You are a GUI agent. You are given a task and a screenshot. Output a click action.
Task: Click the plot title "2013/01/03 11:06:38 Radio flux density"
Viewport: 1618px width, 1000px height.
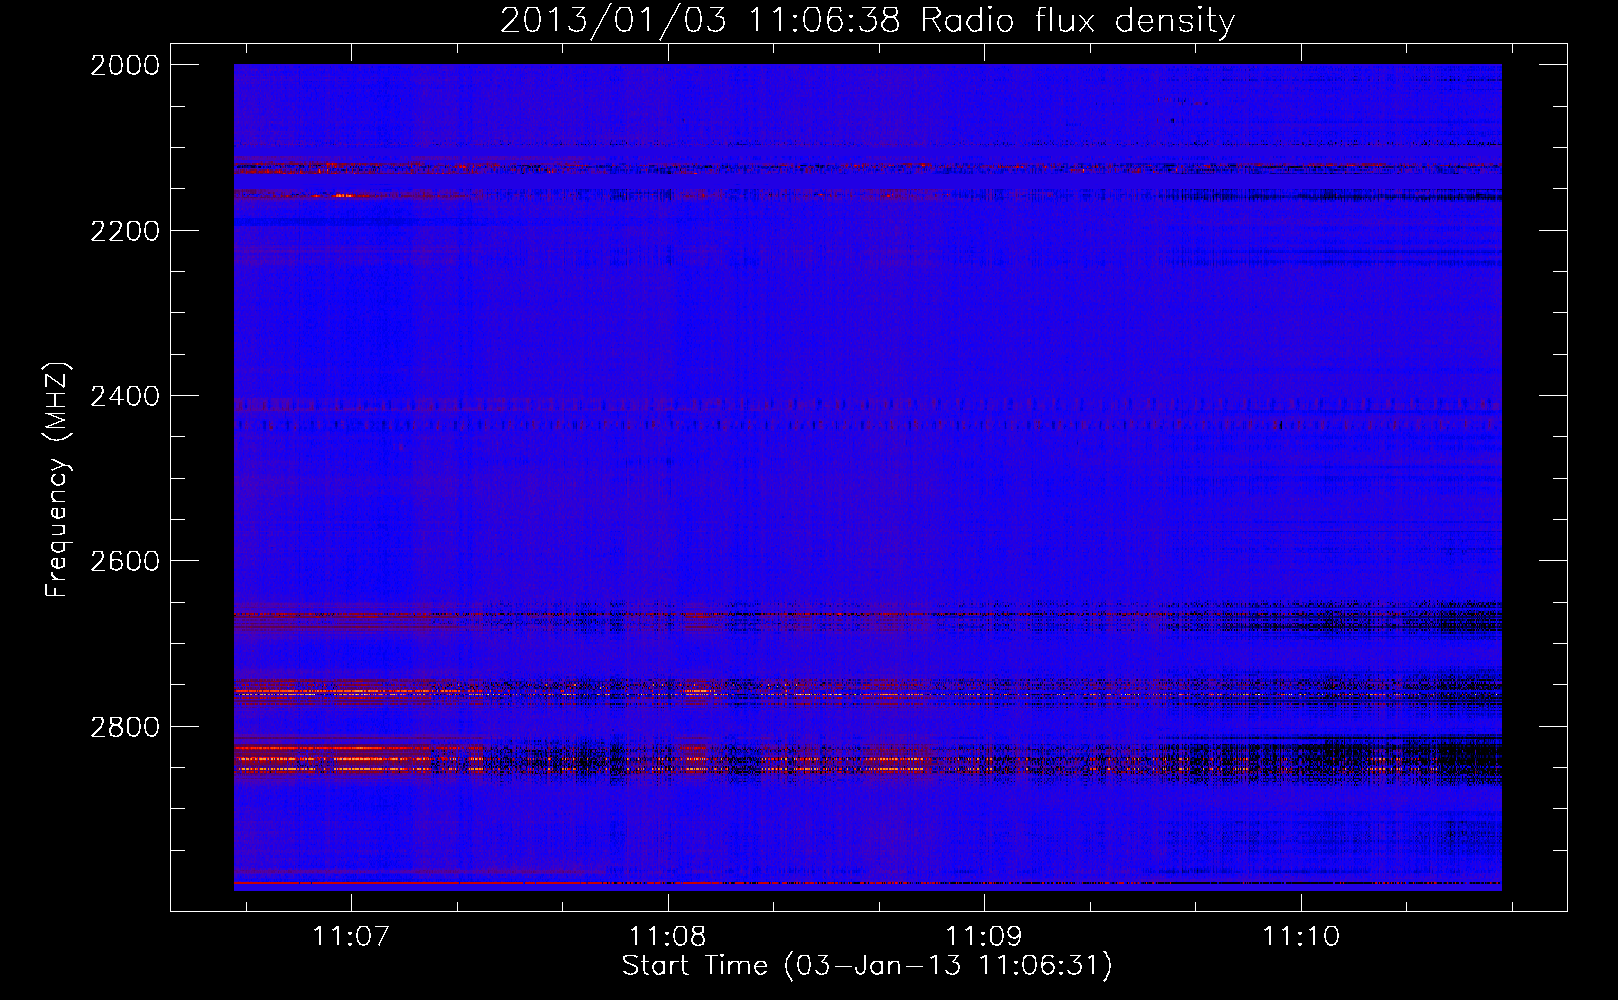[x=868, y=21]
